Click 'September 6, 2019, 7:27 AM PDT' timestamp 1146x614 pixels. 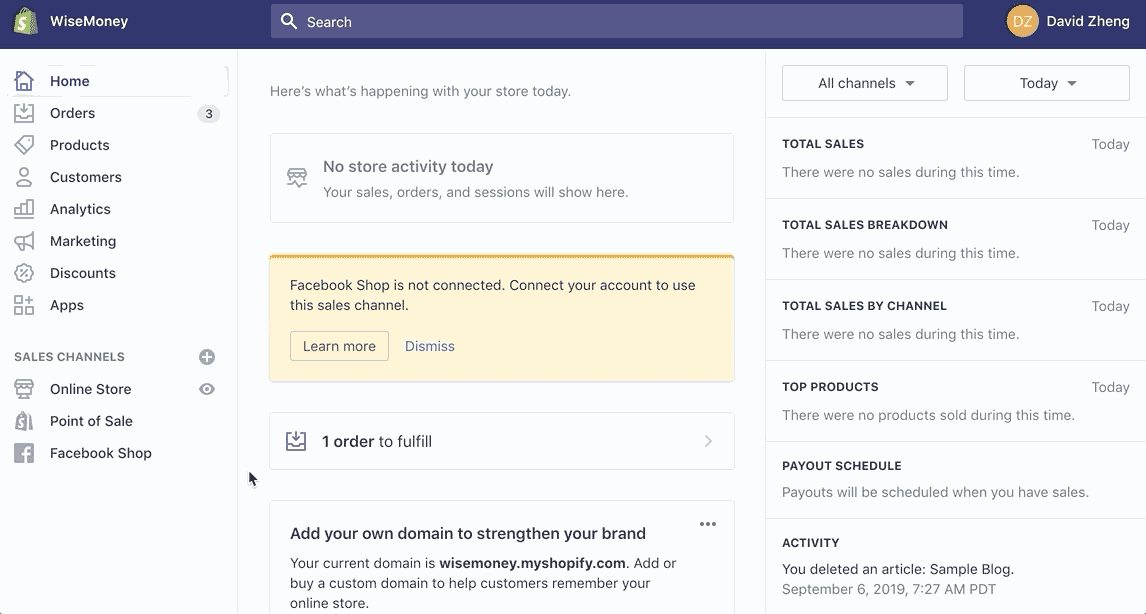[x=889, y=589]
